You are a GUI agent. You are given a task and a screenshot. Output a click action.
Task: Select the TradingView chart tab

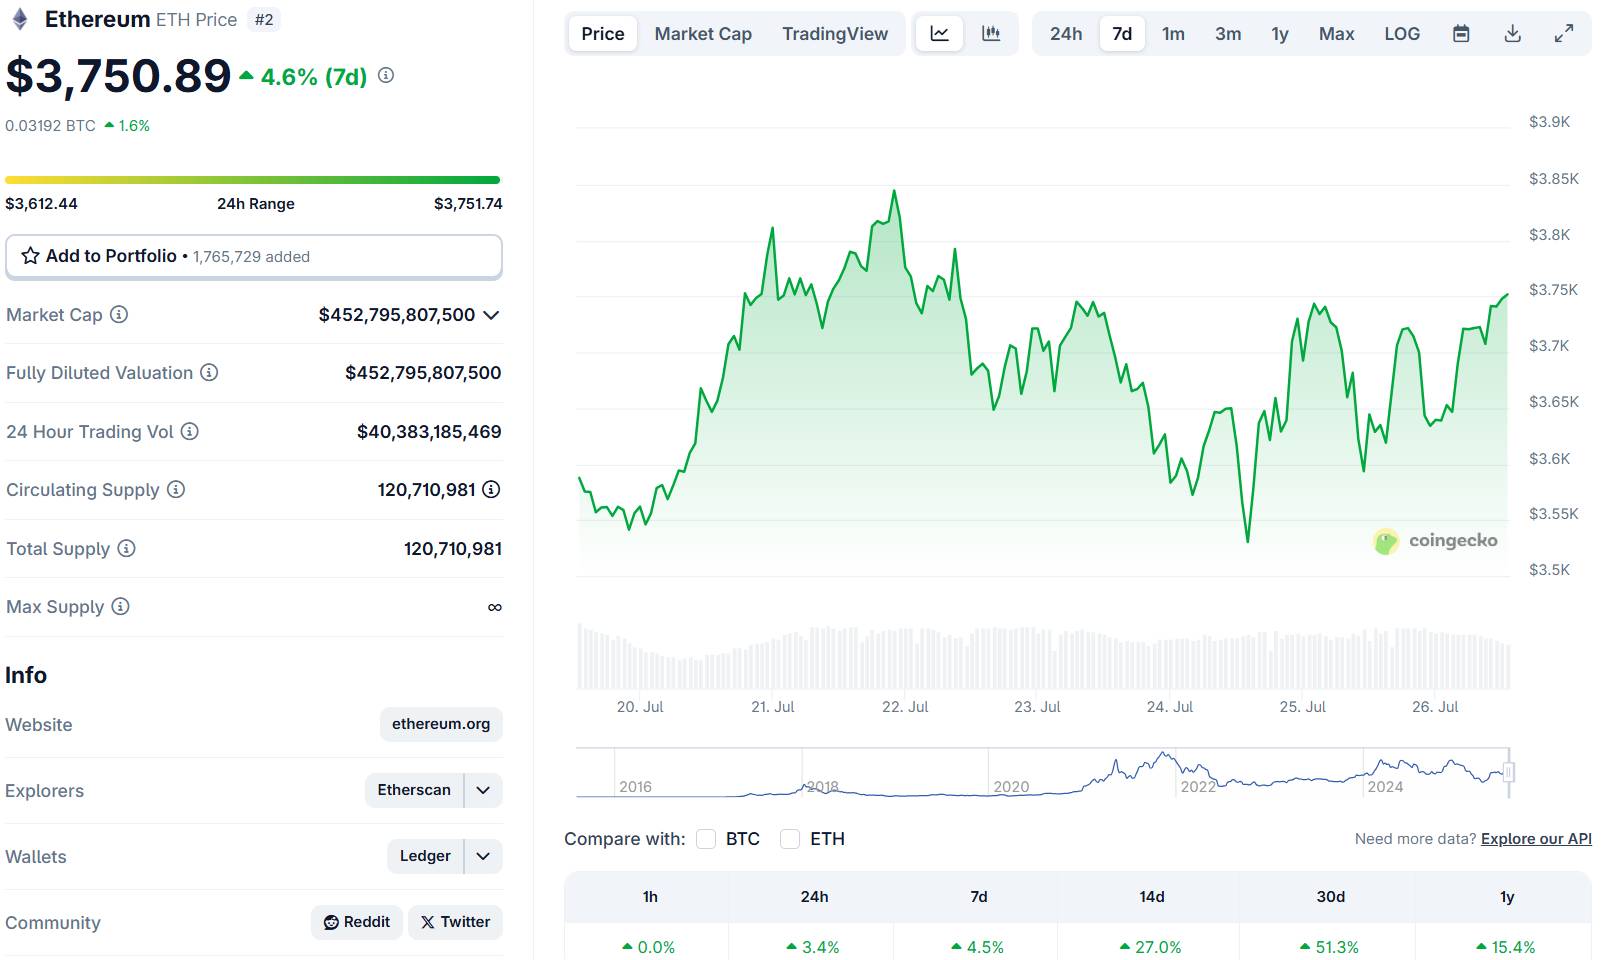(835, 33)
